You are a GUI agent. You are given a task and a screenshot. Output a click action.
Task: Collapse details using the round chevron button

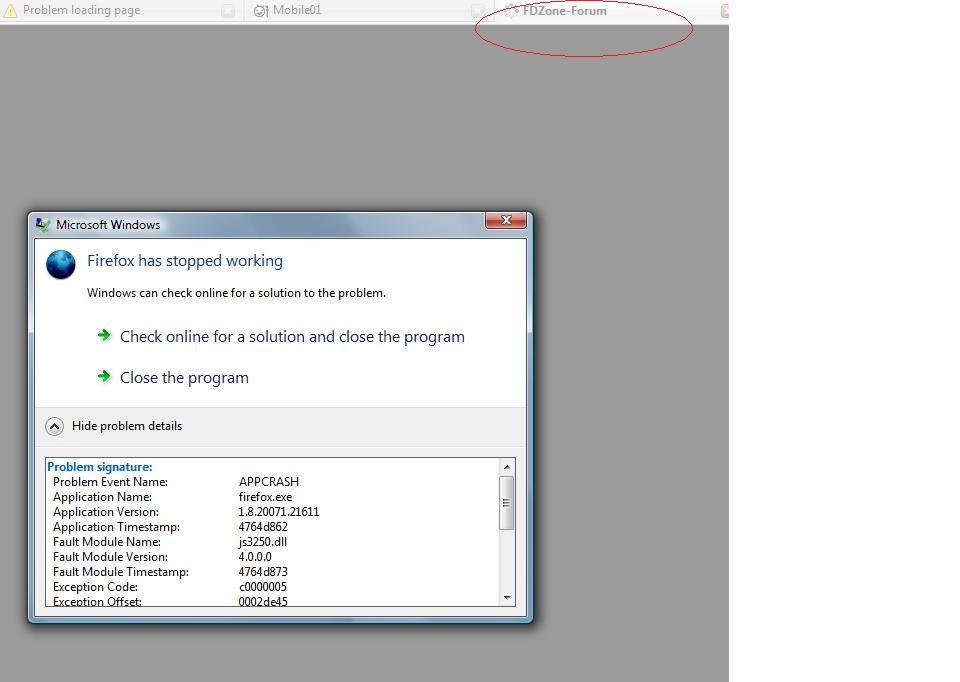(x=55, y=426)
